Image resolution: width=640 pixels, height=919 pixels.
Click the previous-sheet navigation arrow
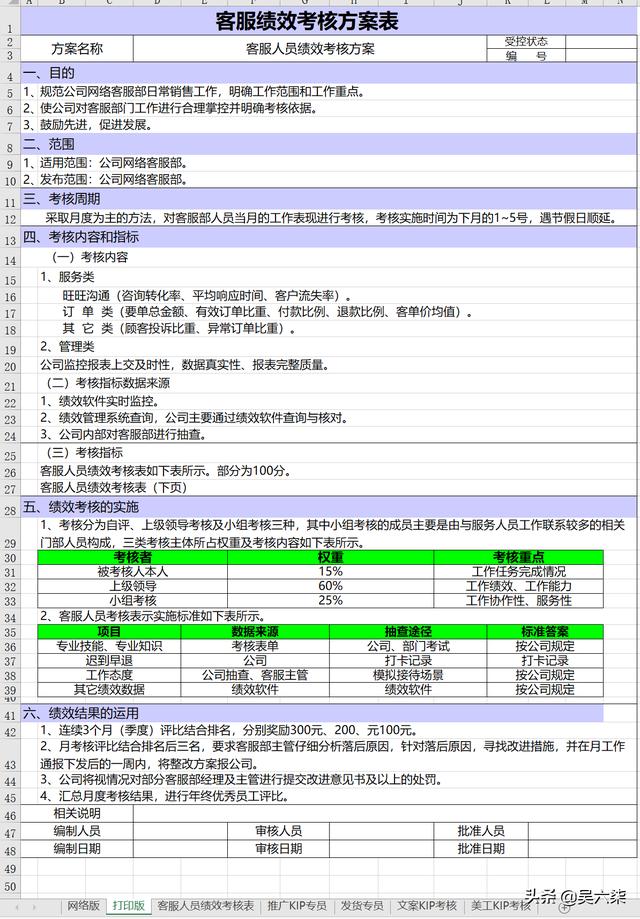pyautogui.click(x=17, y=906)
